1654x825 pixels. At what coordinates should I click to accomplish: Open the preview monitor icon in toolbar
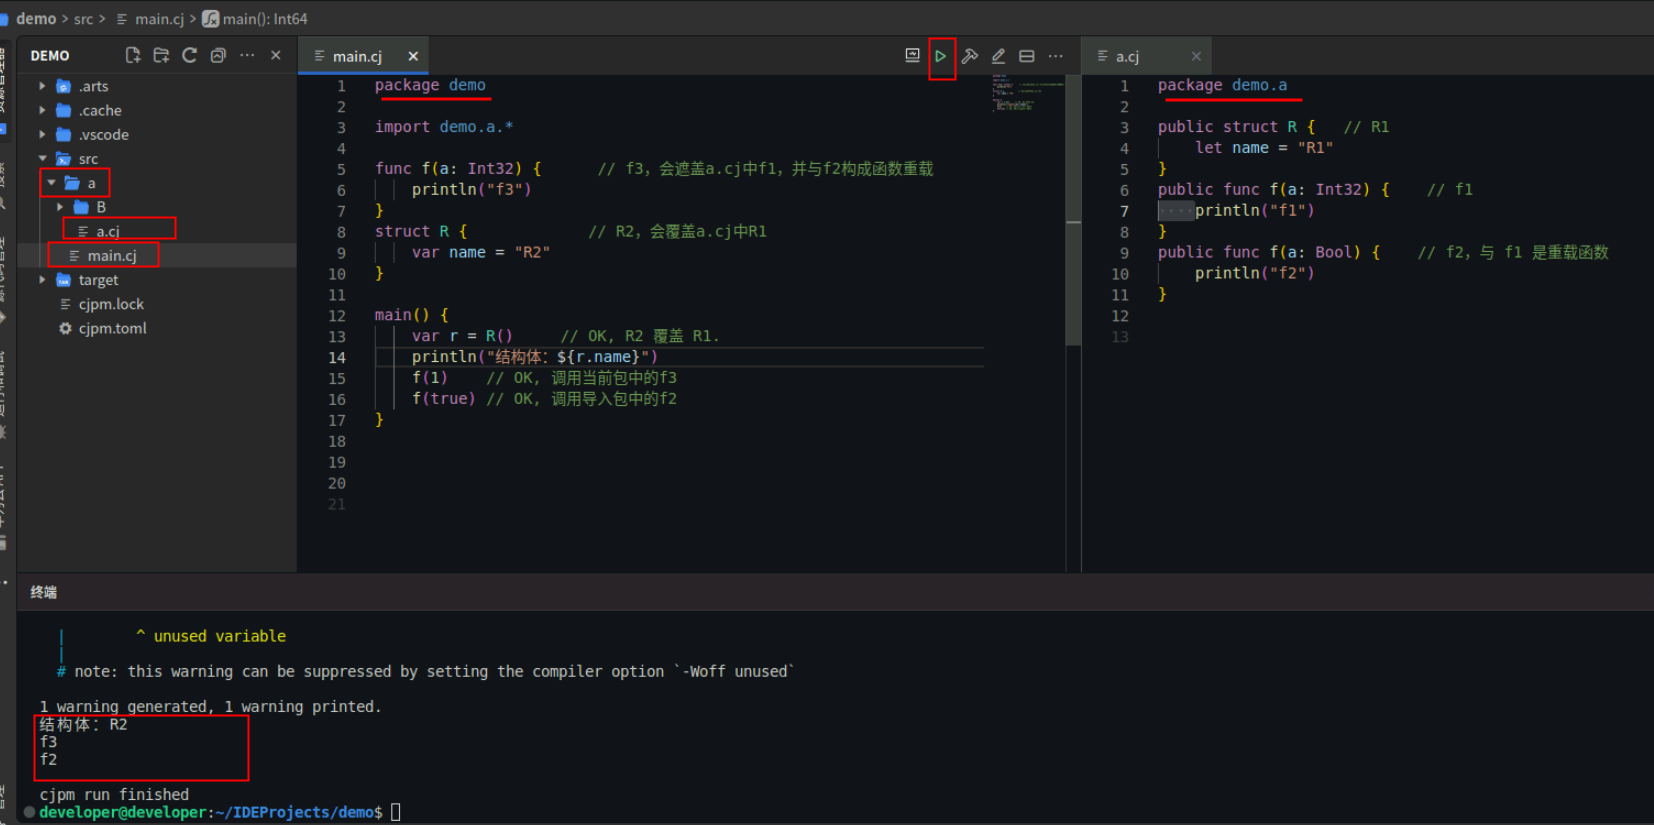click(x=912, y=56)
